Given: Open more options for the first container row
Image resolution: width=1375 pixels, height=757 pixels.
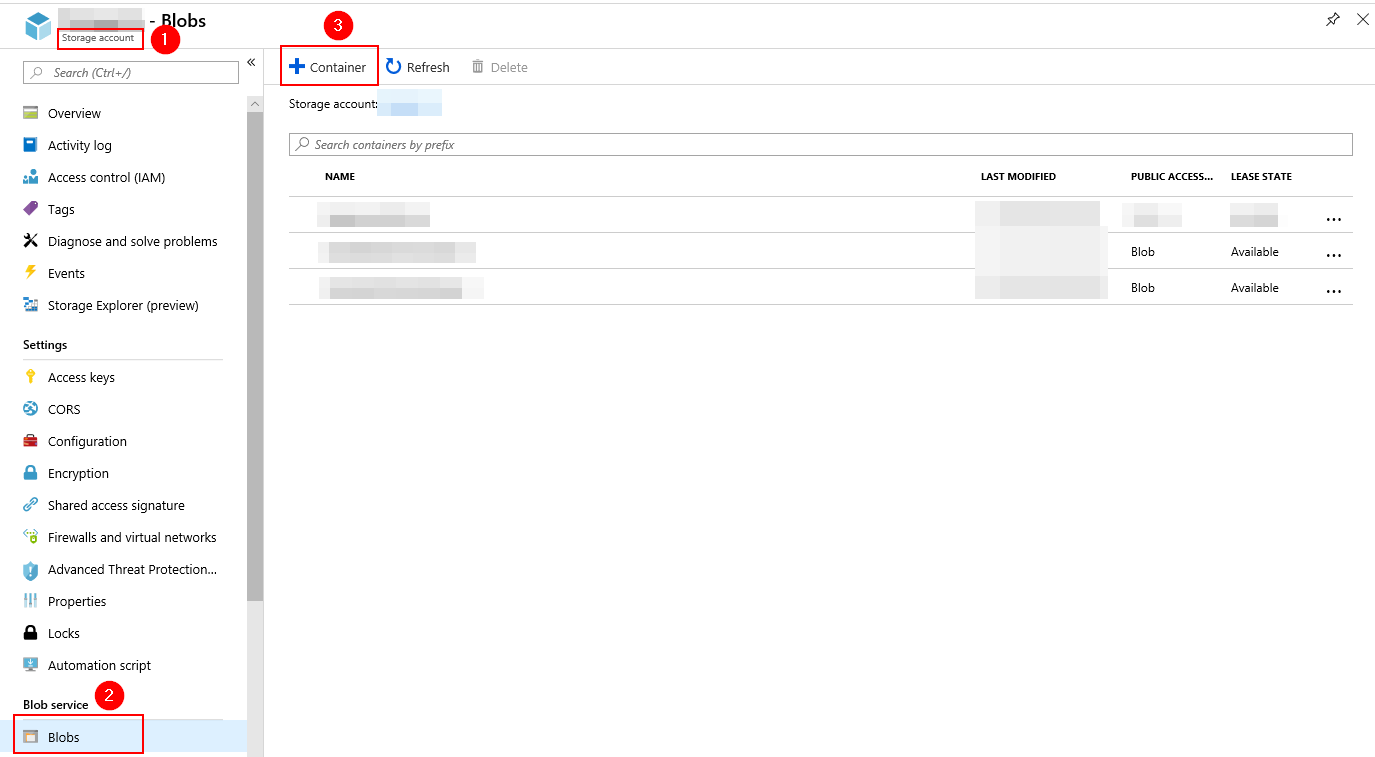Looking at the screenshot, I should coord(1333,218).
